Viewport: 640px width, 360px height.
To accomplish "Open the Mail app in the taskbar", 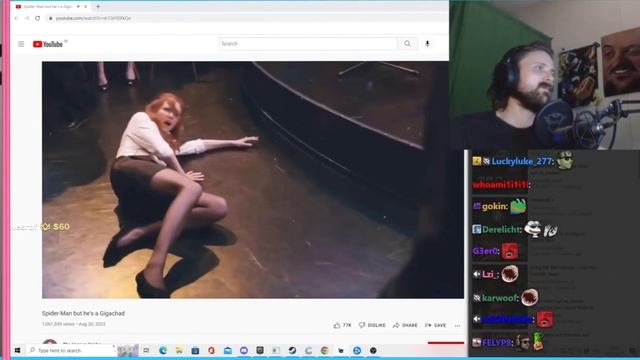I will click(x=228, y=350).
